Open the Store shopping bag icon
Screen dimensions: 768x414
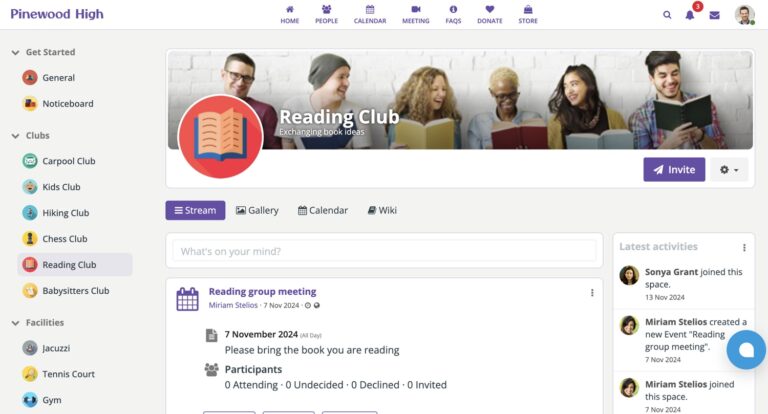click(x=528, y=9)
